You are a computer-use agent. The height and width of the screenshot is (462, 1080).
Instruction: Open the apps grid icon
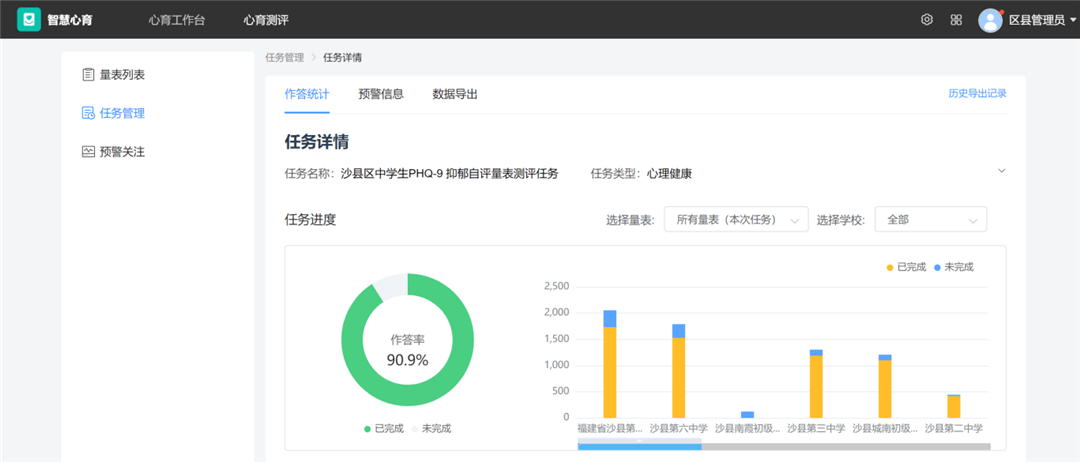[x=956, y=20]
